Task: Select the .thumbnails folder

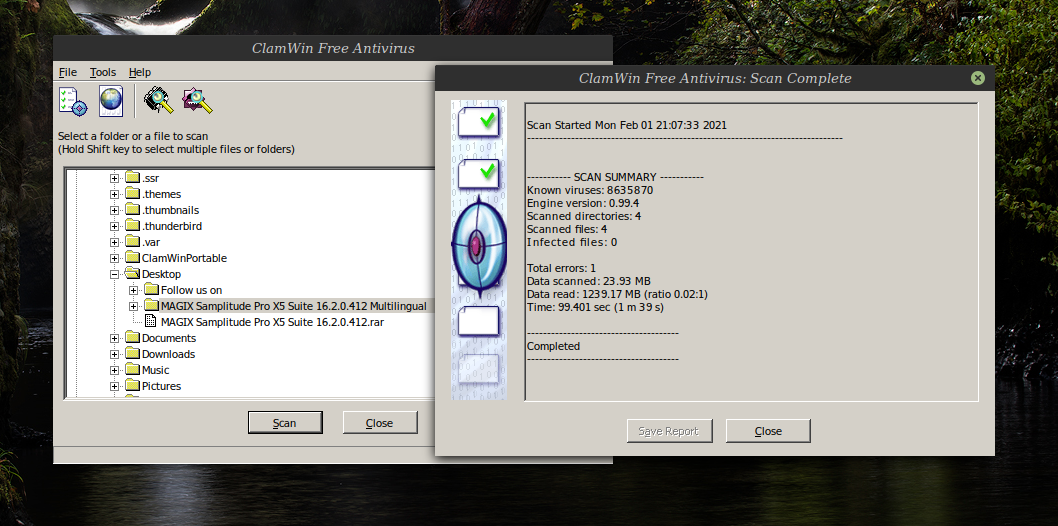Action: [170, 210]
